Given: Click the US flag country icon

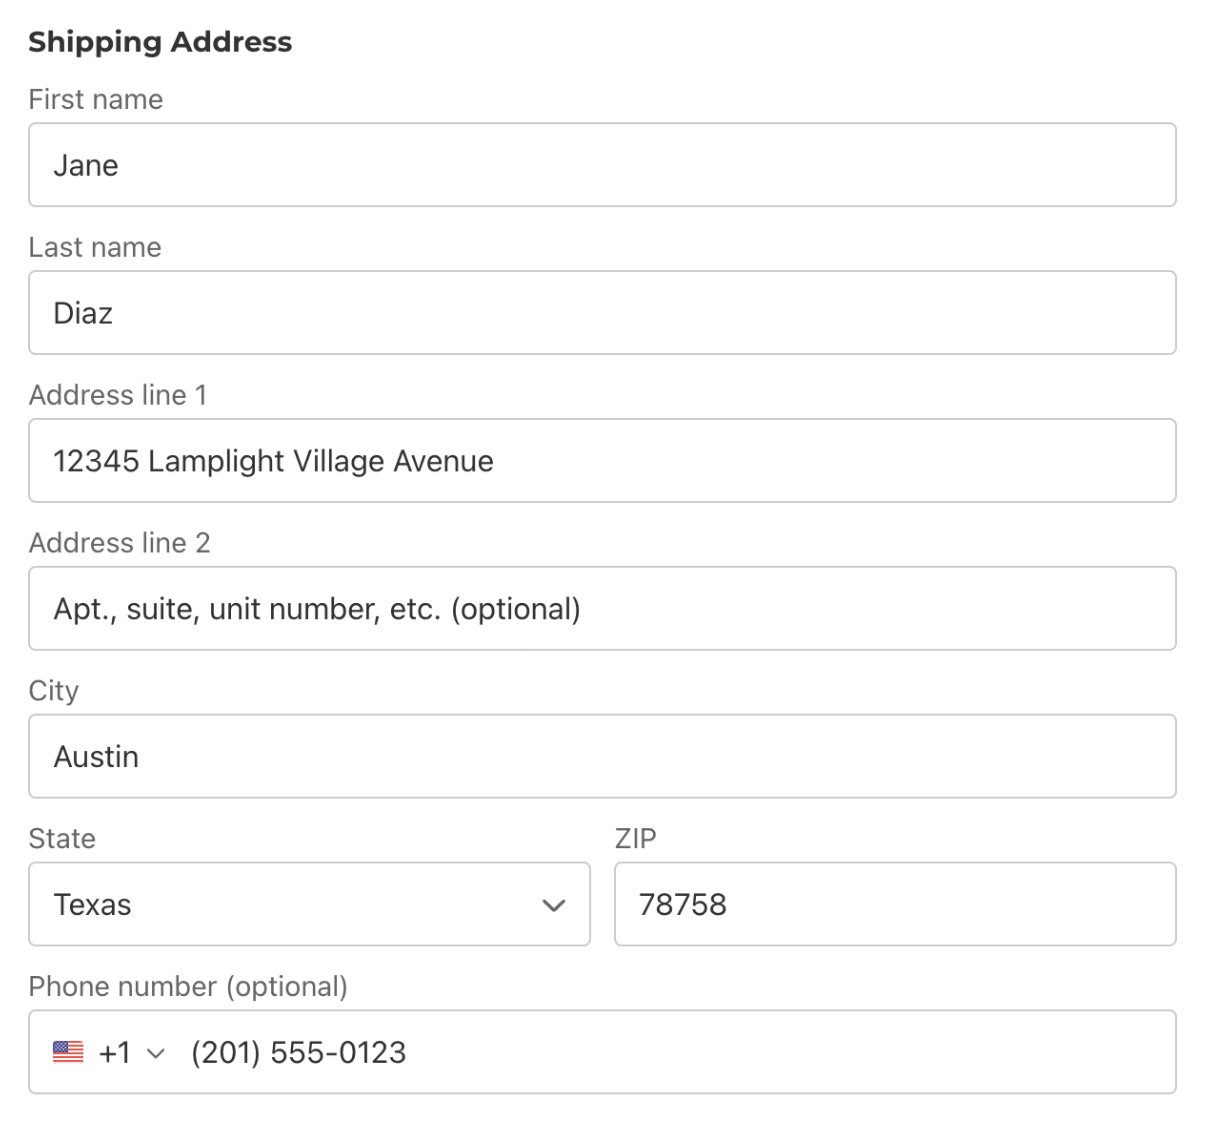Looking at the screenshot, I should (68, 1051).
